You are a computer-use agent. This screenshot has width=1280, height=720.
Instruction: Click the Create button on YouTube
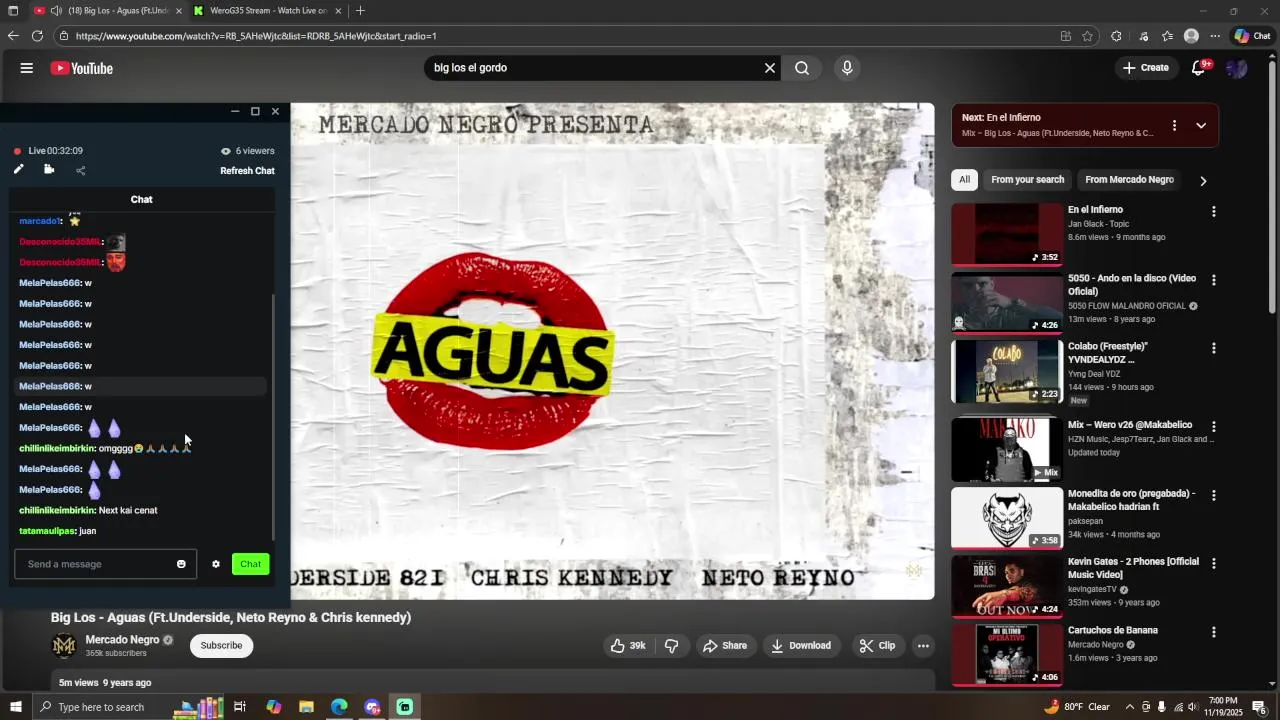(x=1146, y=68)
